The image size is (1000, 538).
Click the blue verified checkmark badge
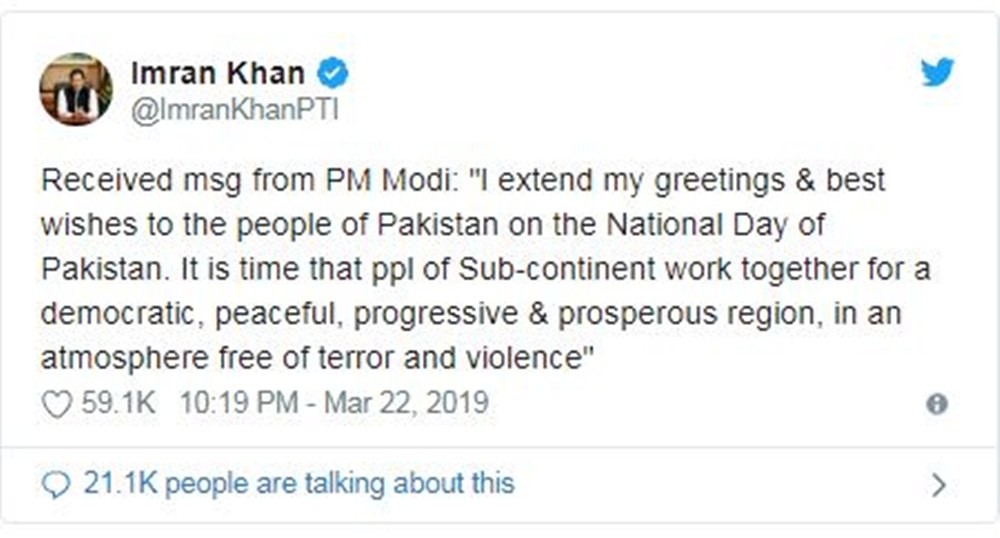tap(333, 73)
